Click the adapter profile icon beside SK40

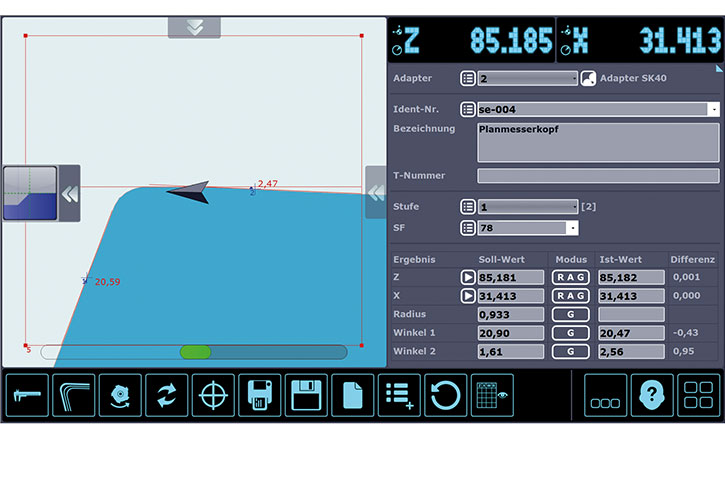click(588, 78)
